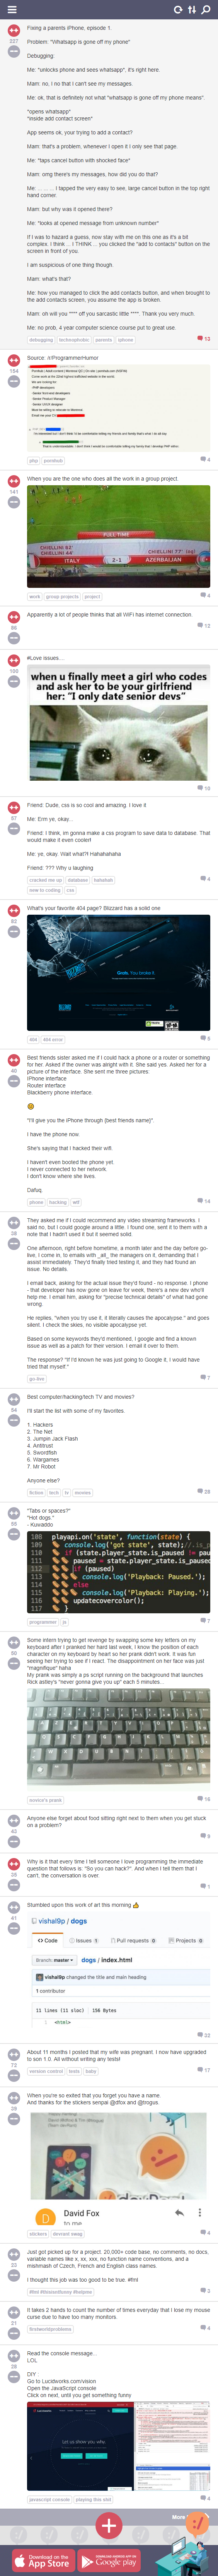
Task: Upvote the parents iPhone episode rant
Action: point(14,31)
